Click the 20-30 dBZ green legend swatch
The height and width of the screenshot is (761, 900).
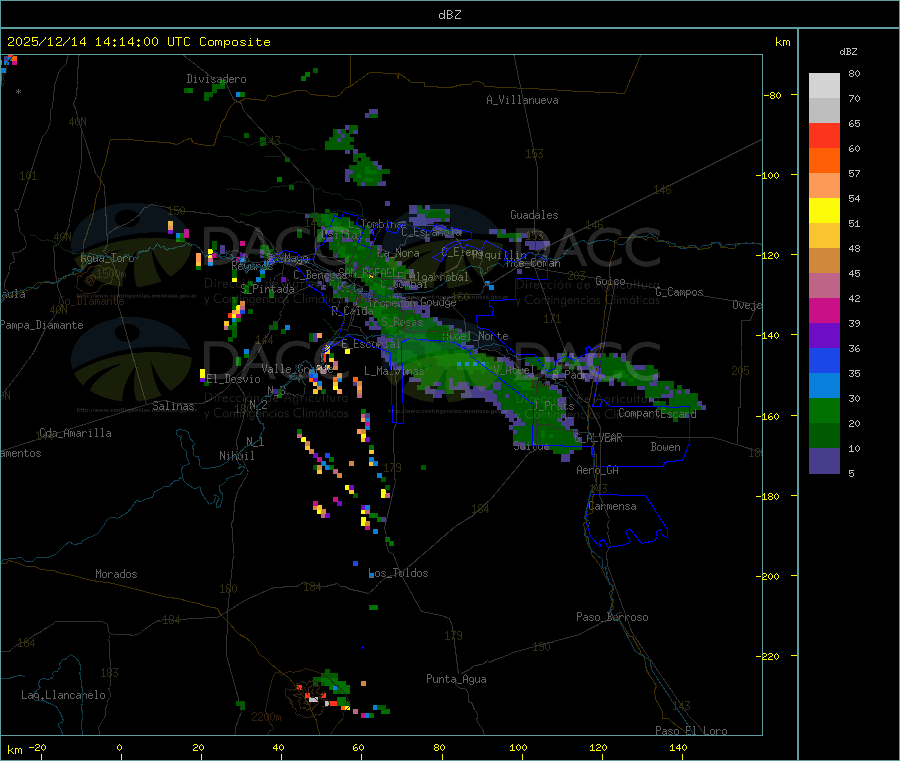click(x=824, y=410)
